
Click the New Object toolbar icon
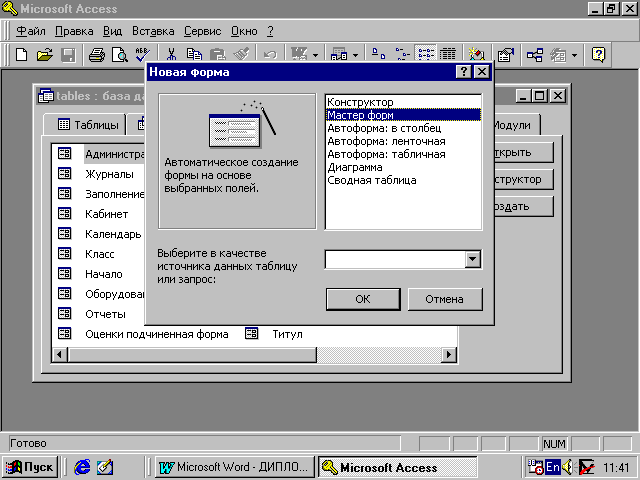[558, 55]
